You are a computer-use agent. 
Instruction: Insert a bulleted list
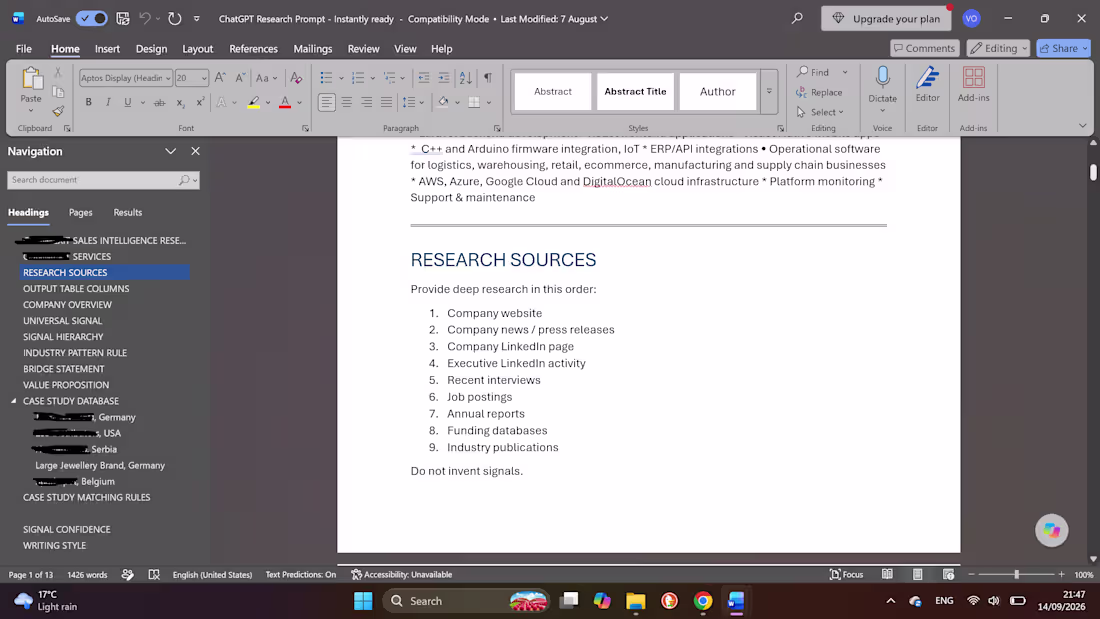click(326, 78)
